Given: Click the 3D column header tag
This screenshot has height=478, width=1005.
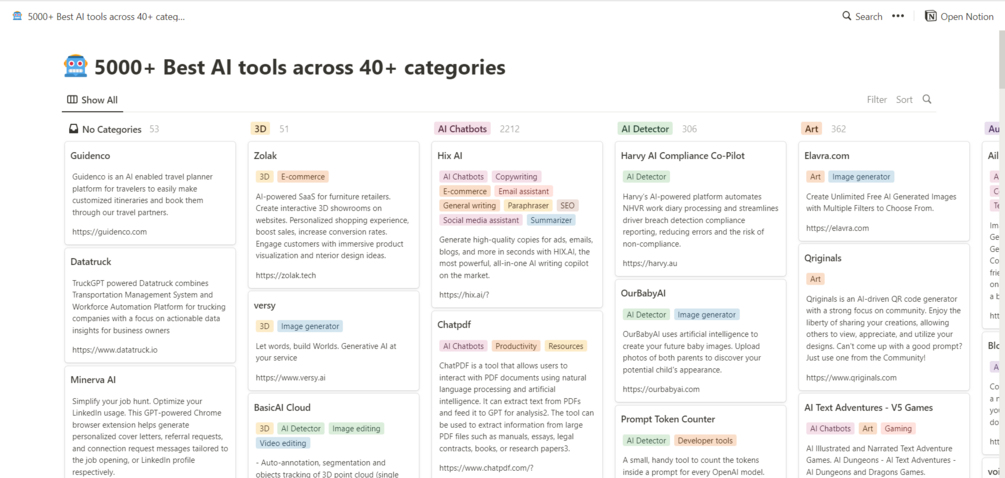Looking at the screenshot, I should coord(260,129).
